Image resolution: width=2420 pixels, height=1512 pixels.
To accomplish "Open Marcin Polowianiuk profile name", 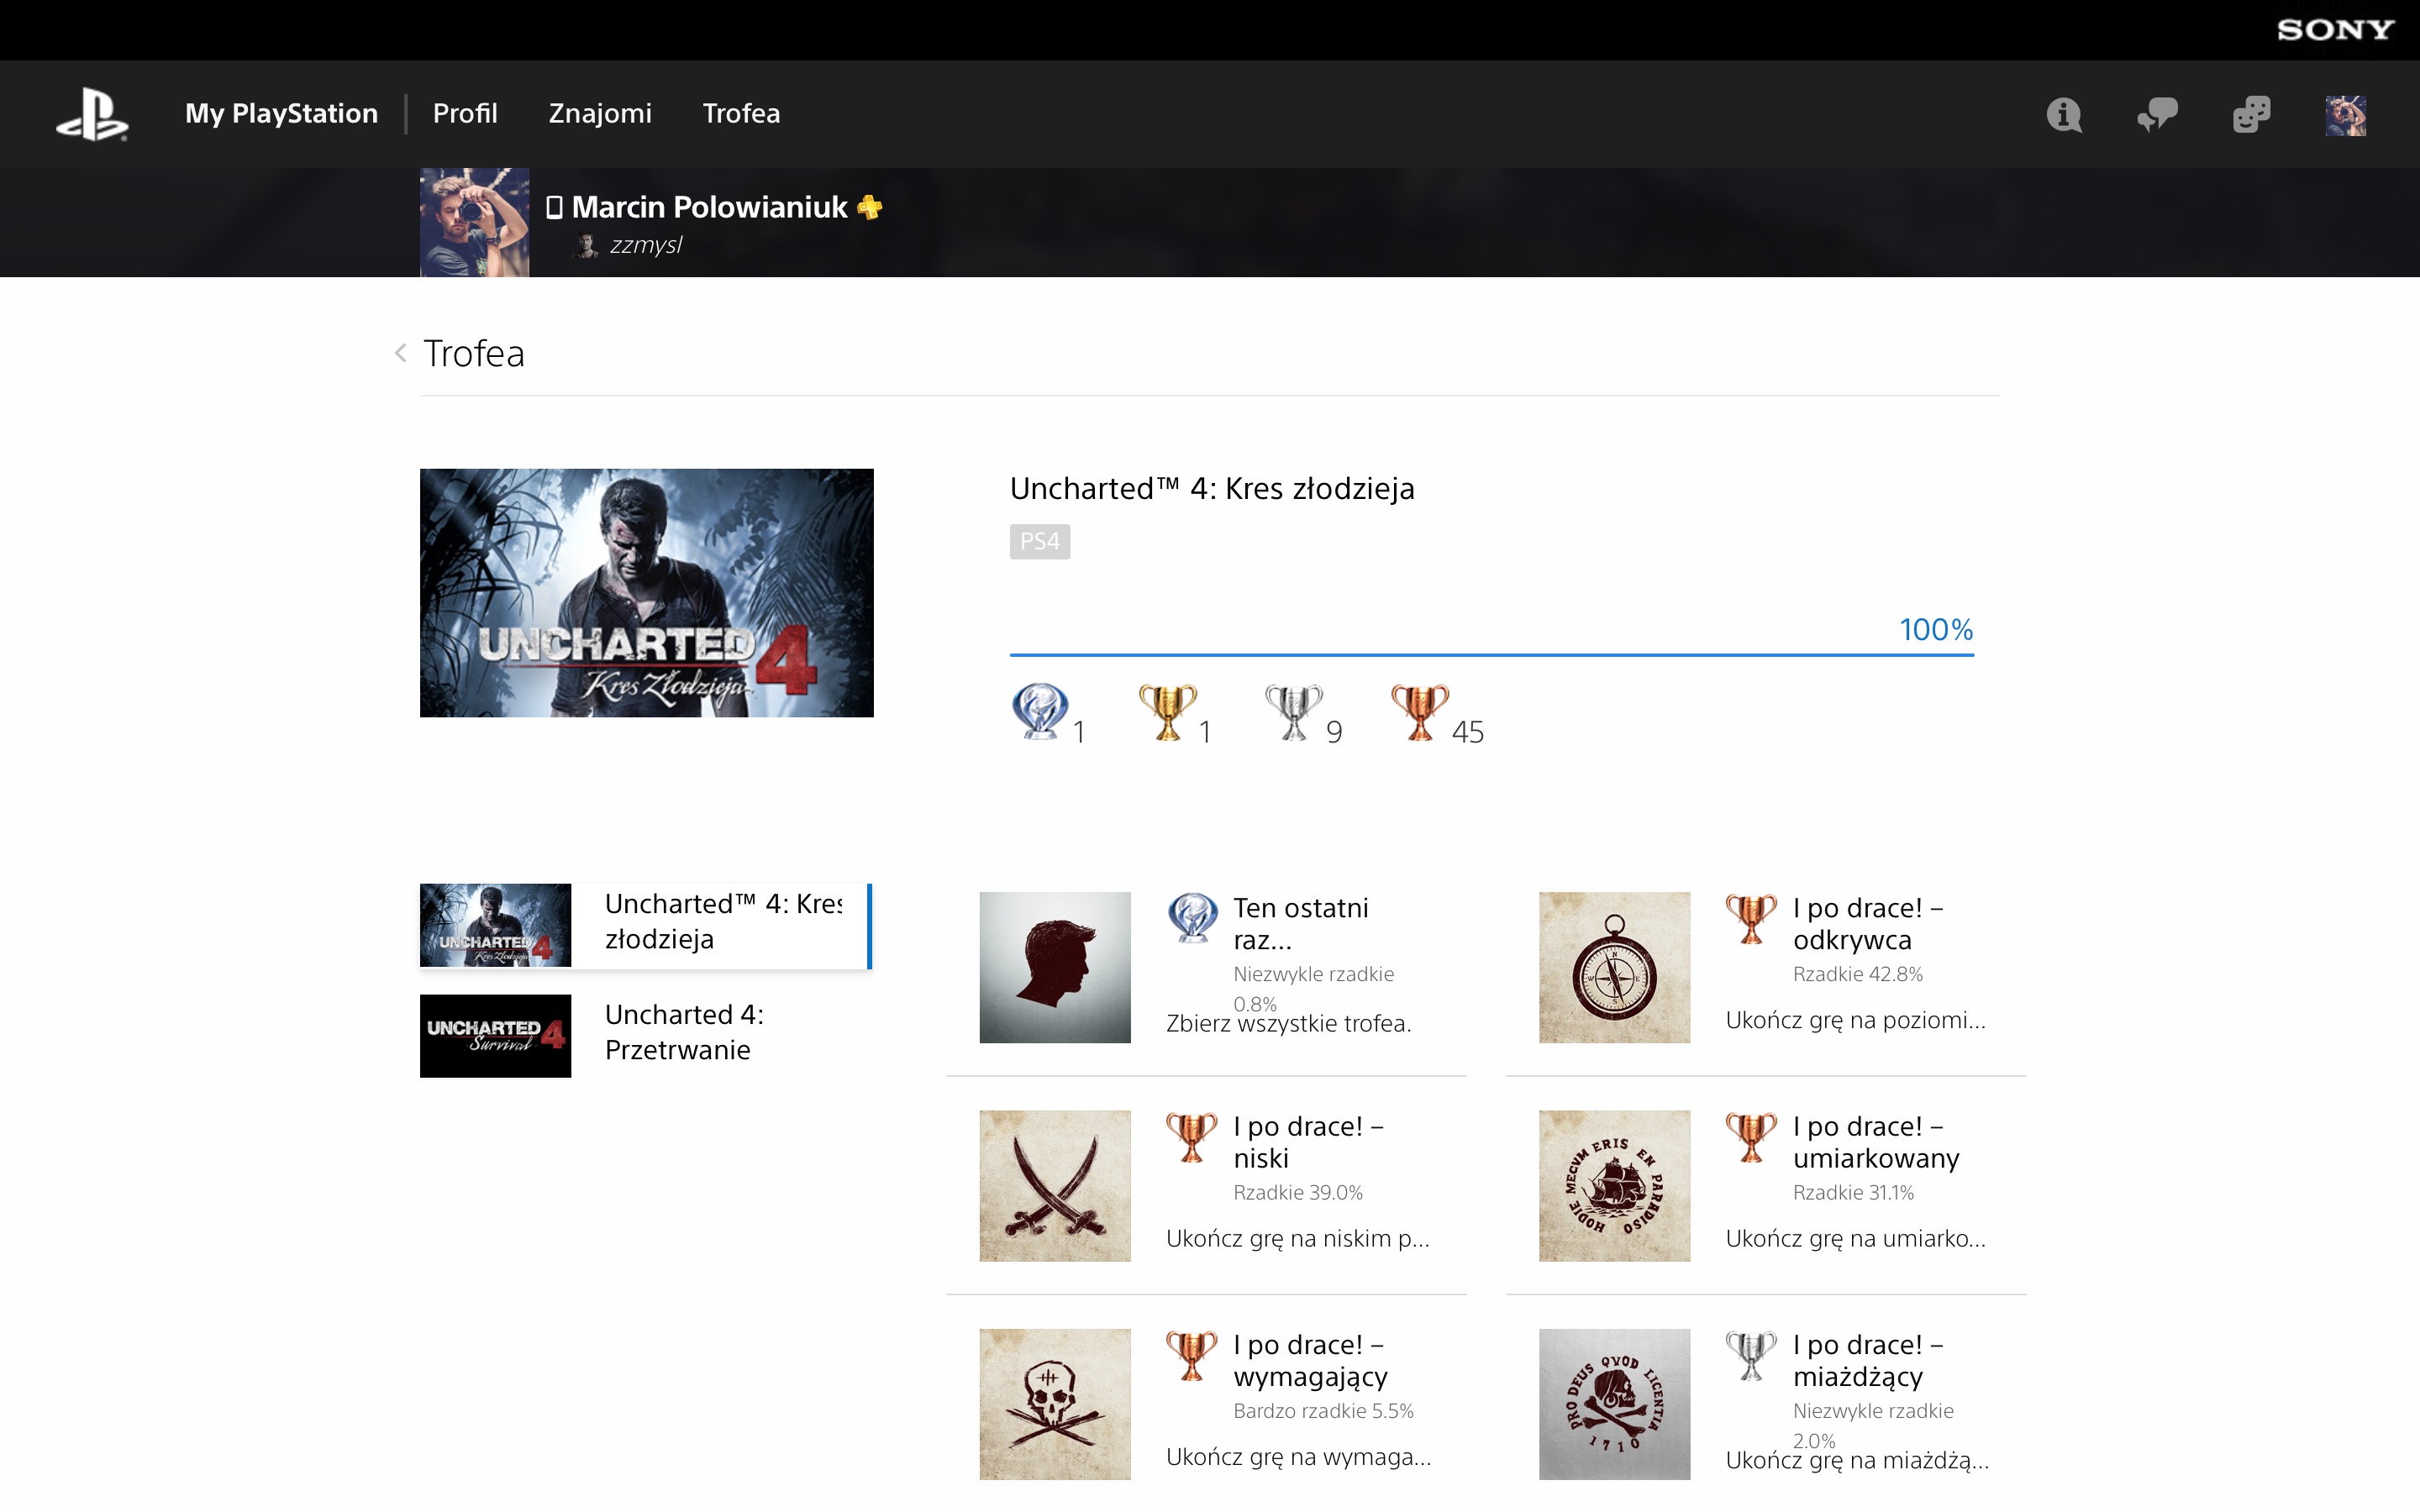I will click(709, 207).
